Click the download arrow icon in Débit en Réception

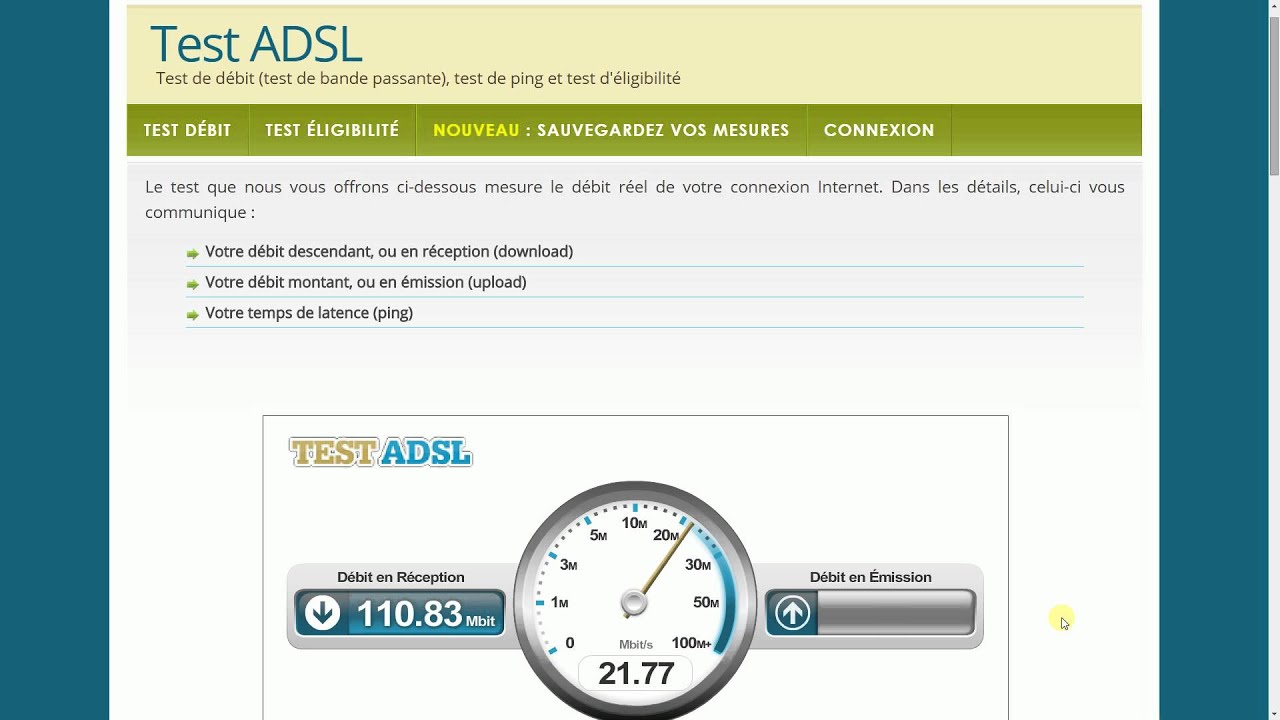tap(323, 613)
